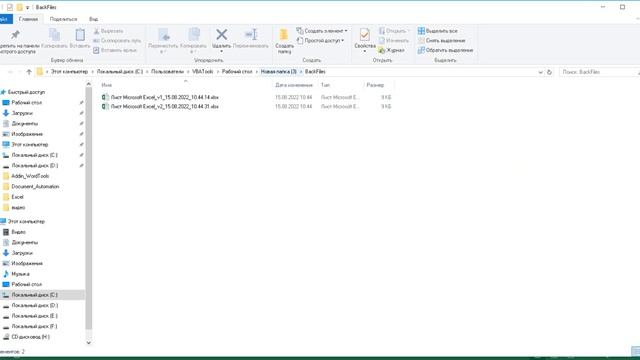Click the Pin to Quick access icon
The image size is (640, 360).
click(x=16, y=35)
